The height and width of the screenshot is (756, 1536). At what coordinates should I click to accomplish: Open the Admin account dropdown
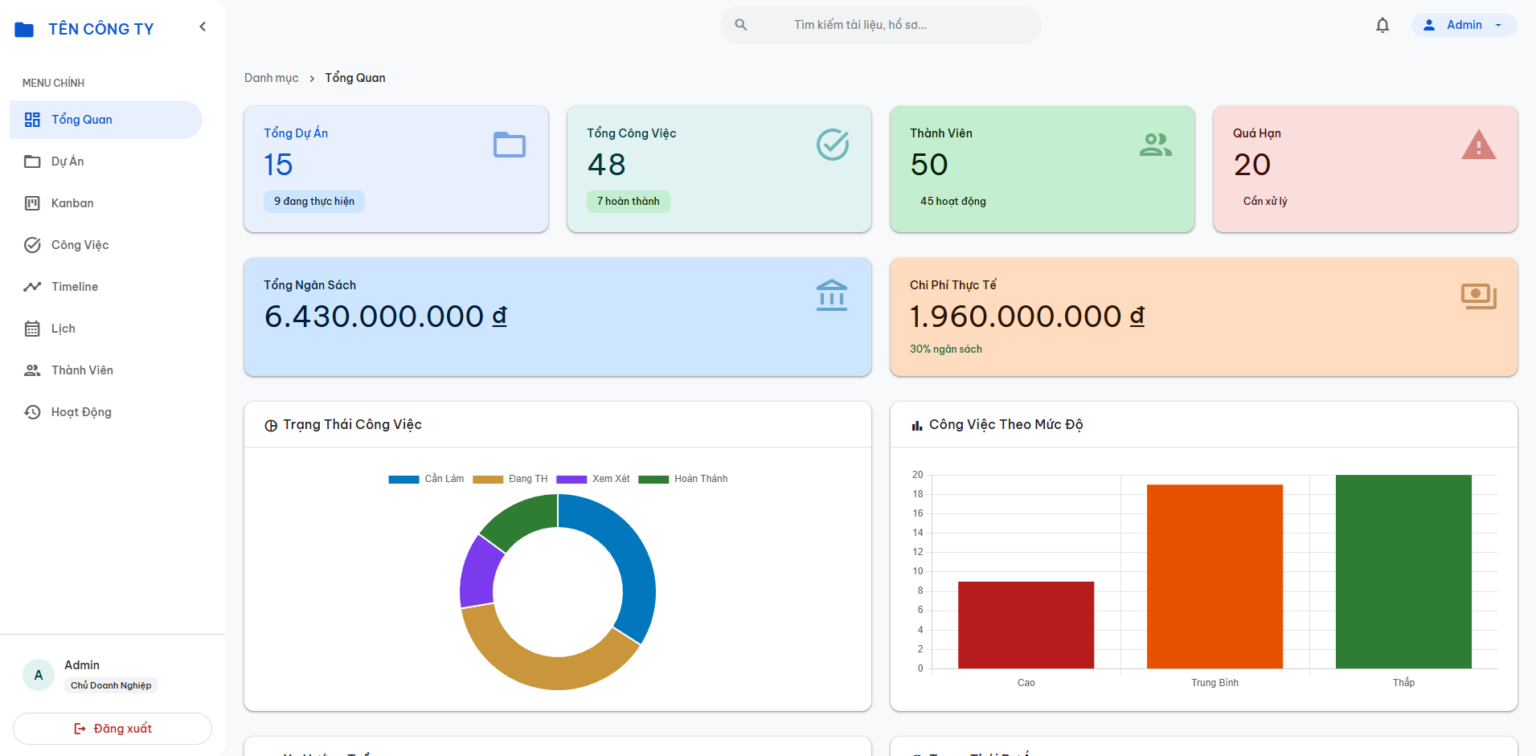[1464, 25]
